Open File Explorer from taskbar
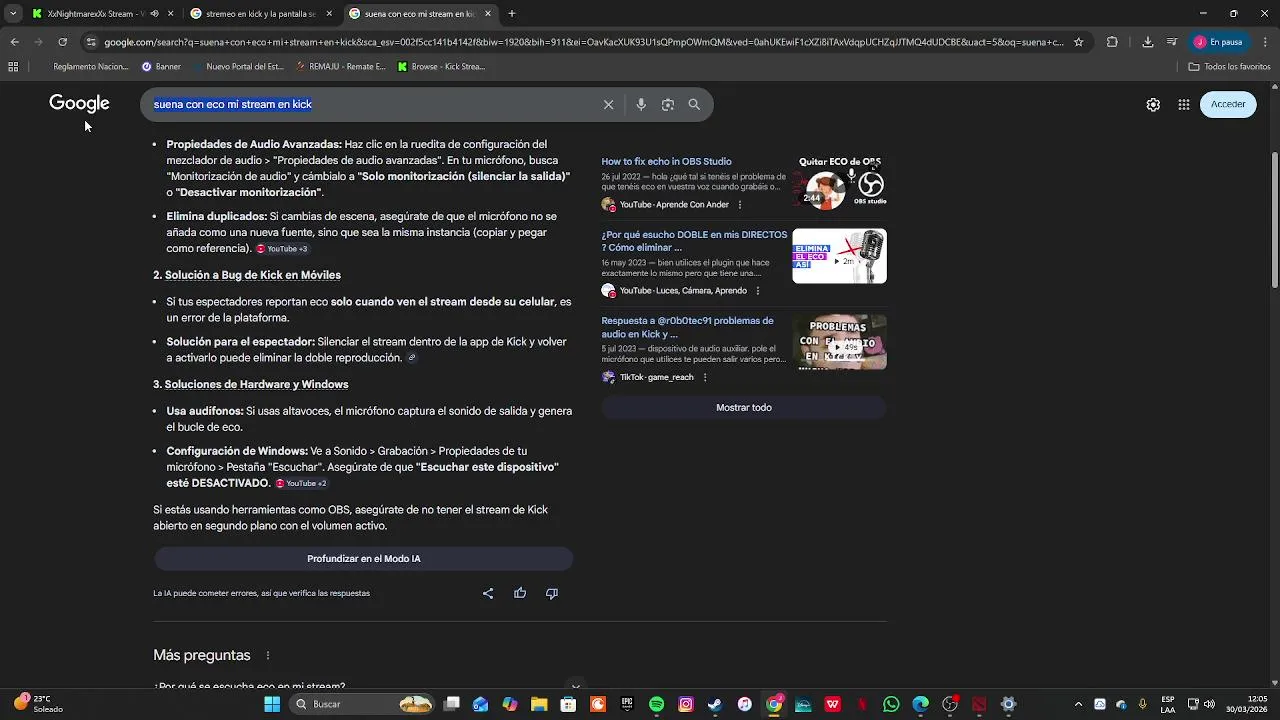Viewport: 1280px width, 720px height. point(539,704)
